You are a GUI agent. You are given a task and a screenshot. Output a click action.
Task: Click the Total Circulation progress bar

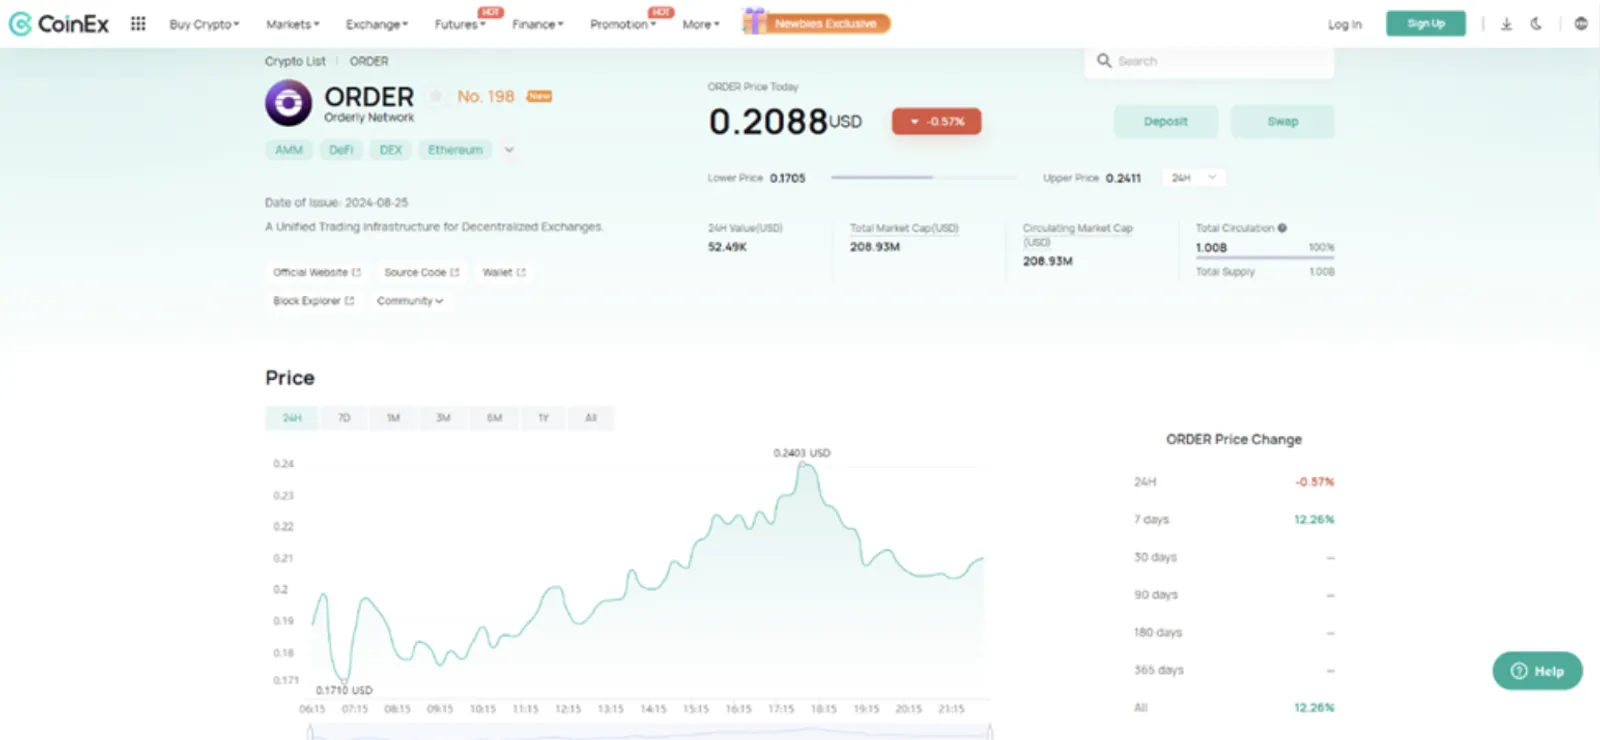click(1265, 258)
